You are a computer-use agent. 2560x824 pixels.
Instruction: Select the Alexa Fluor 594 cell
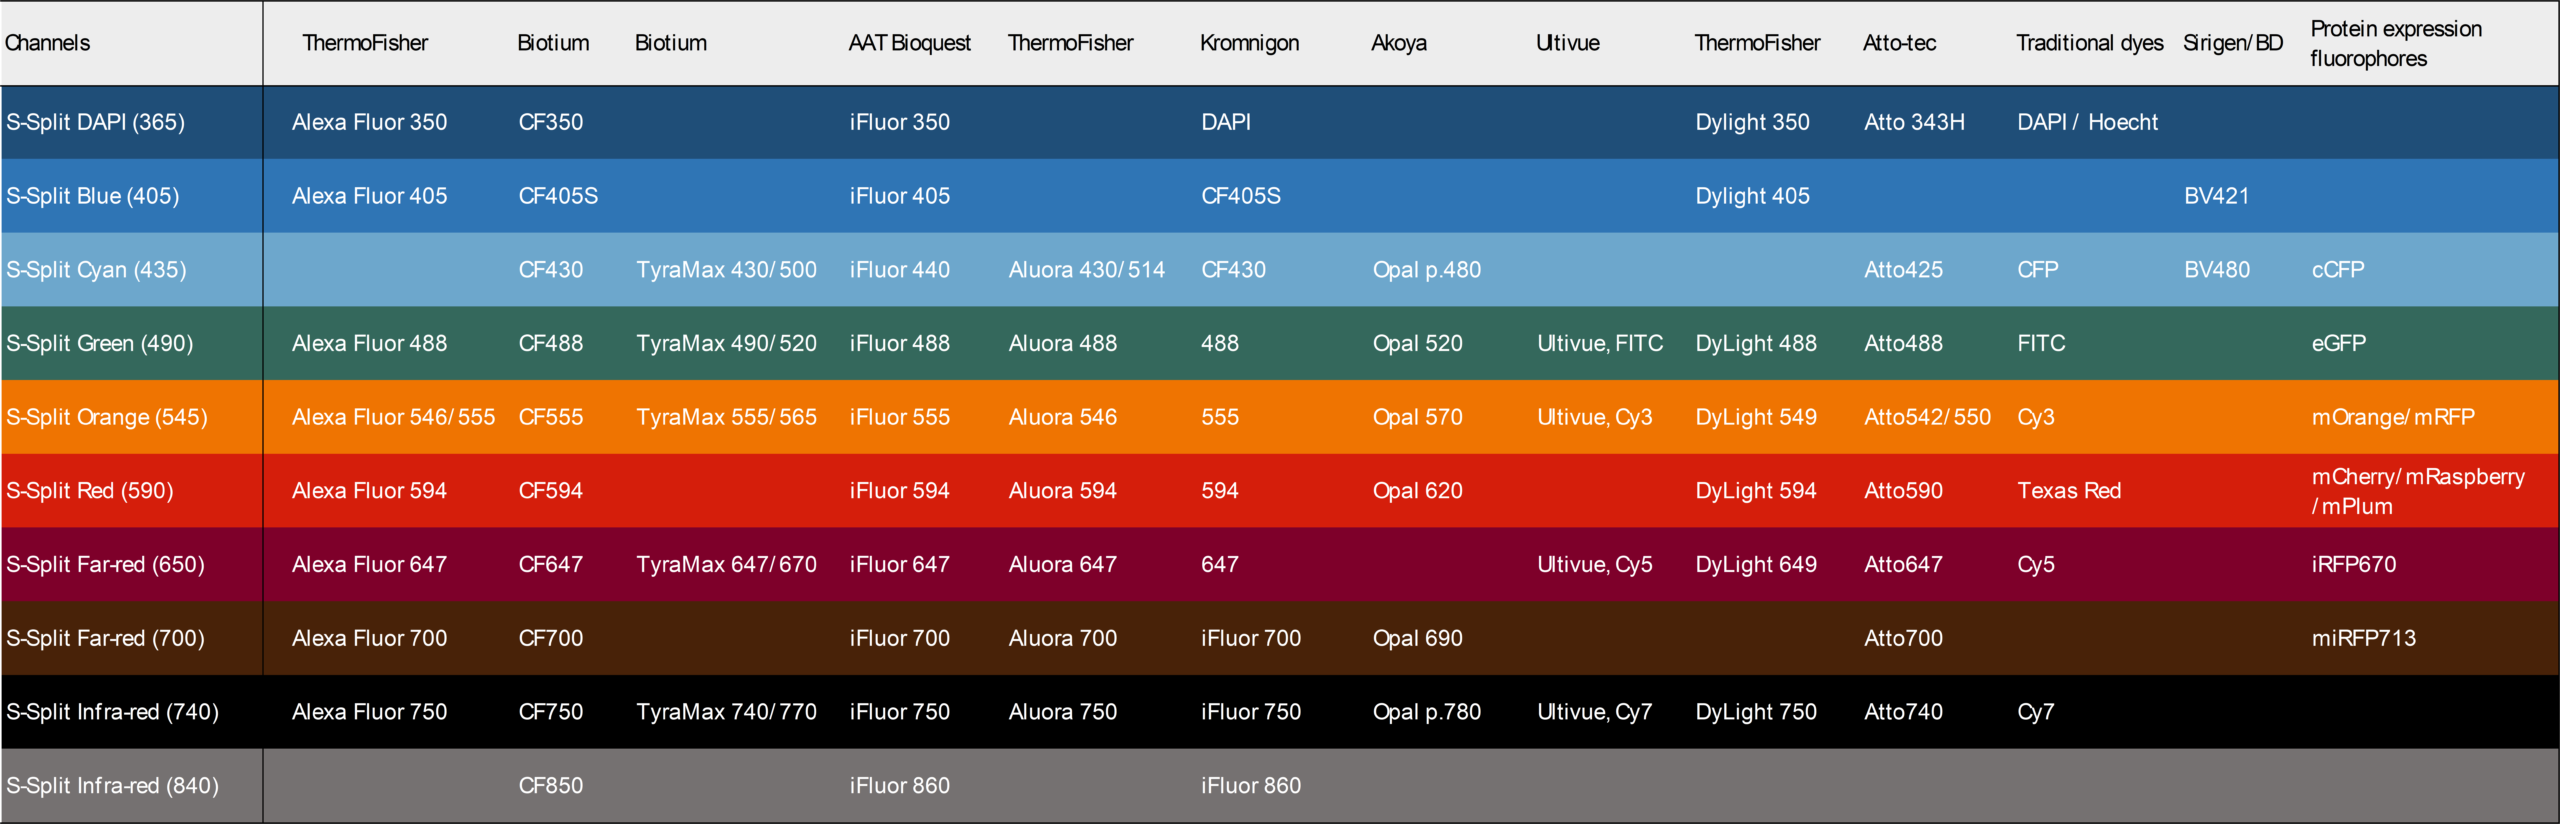click(369, 491)
